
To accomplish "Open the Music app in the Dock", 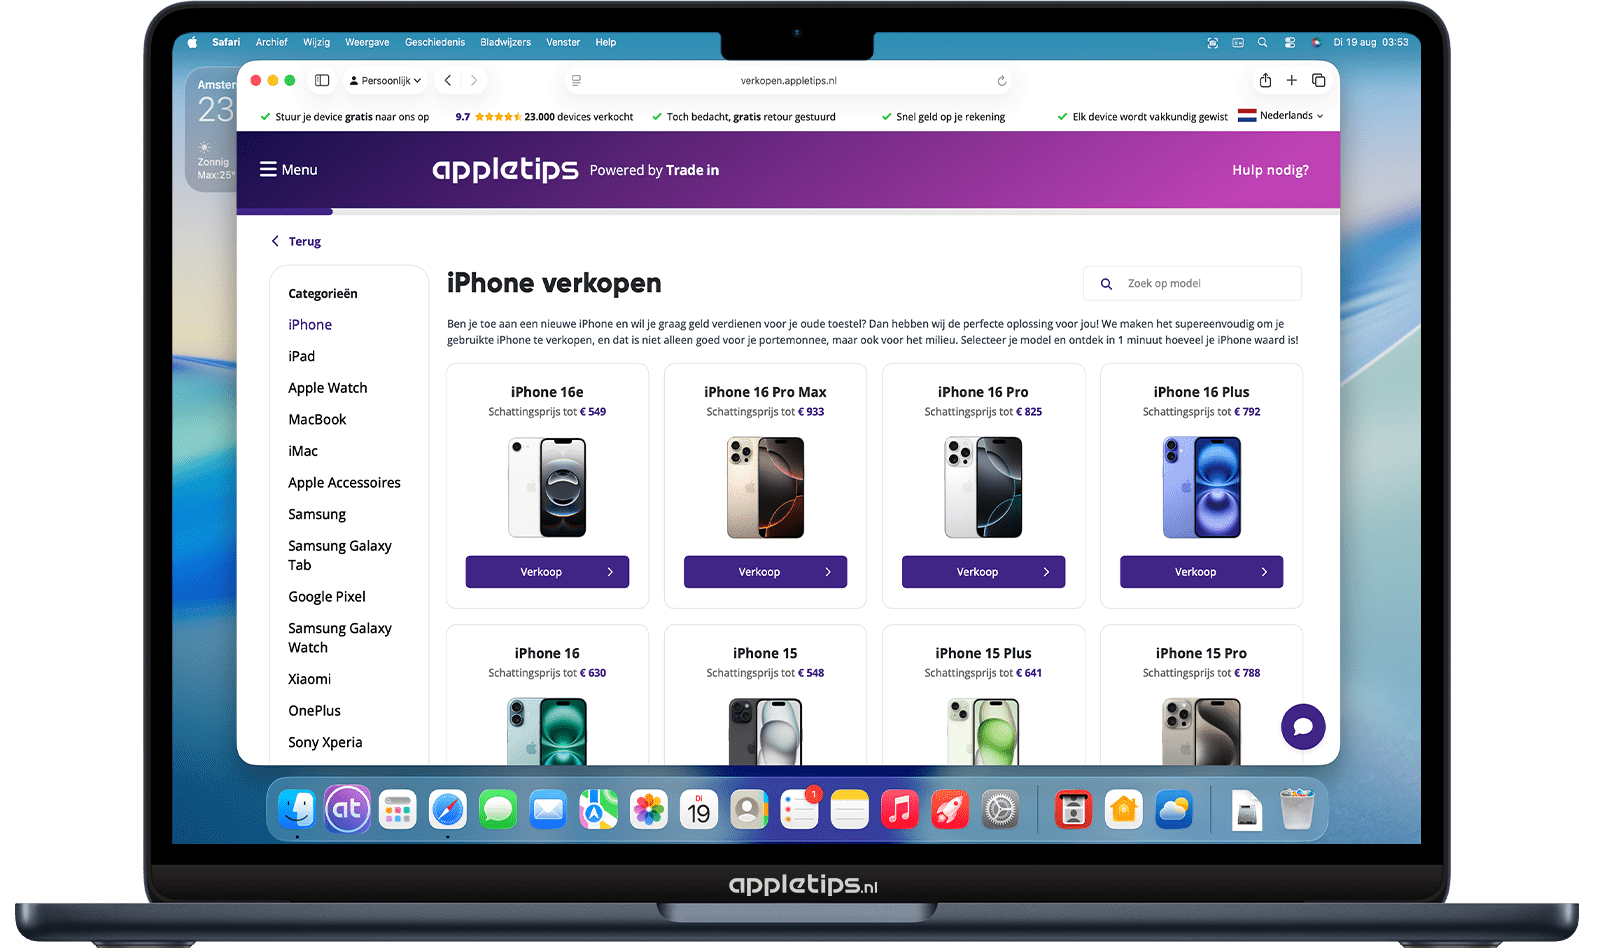I will 900,809.
